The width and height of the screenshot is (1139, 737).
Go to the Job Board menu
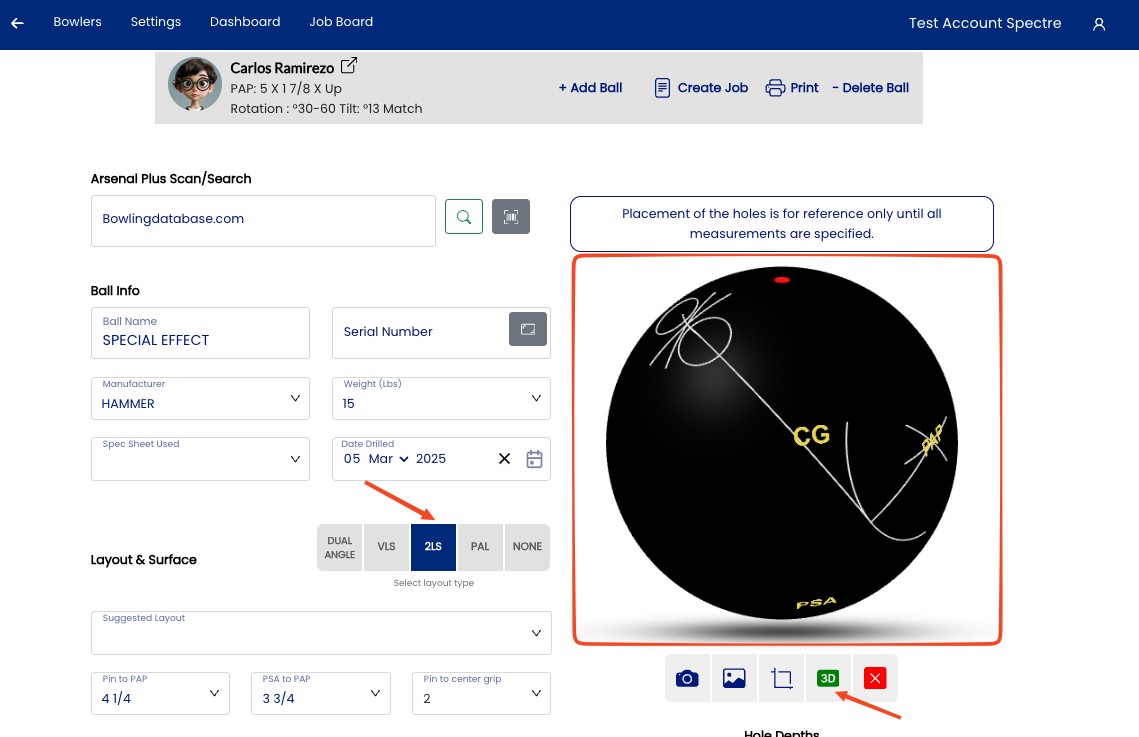coord(341,21)
